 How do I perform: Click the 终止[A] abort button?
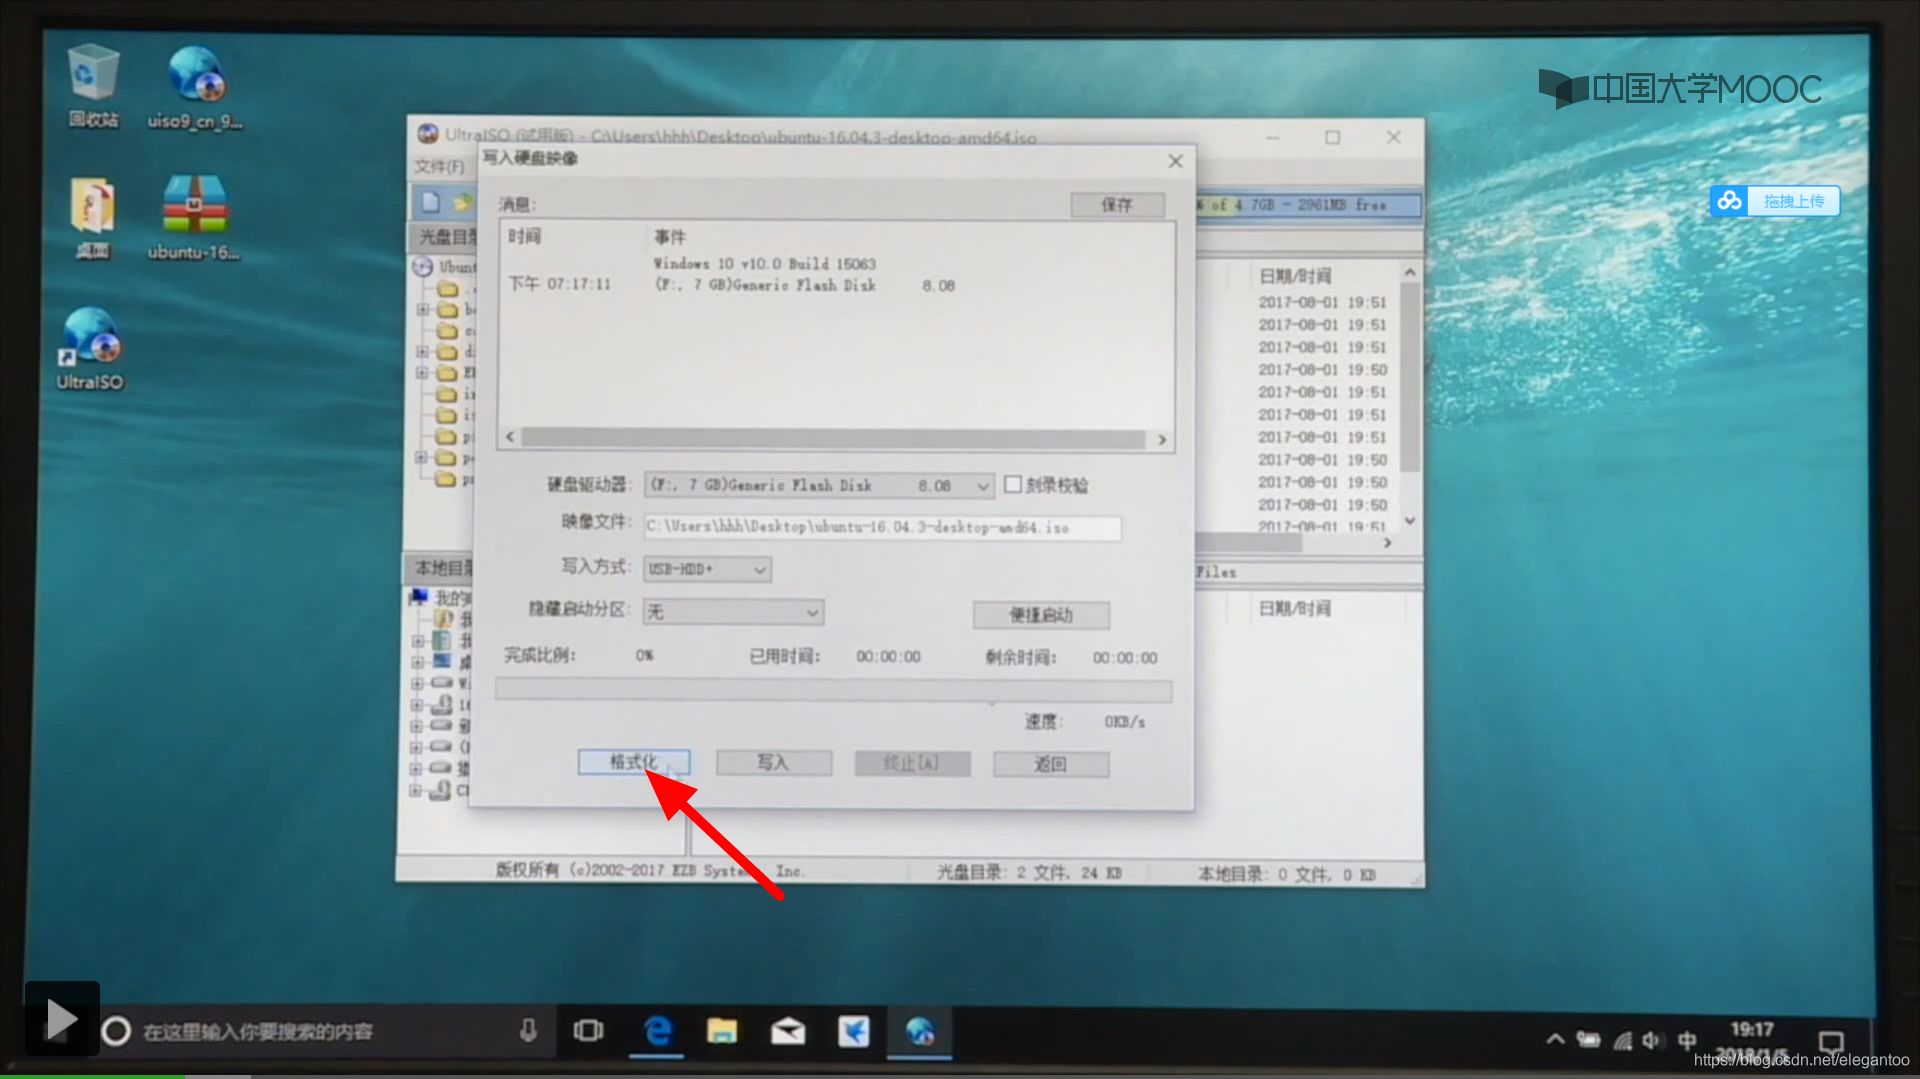point(912,764)
